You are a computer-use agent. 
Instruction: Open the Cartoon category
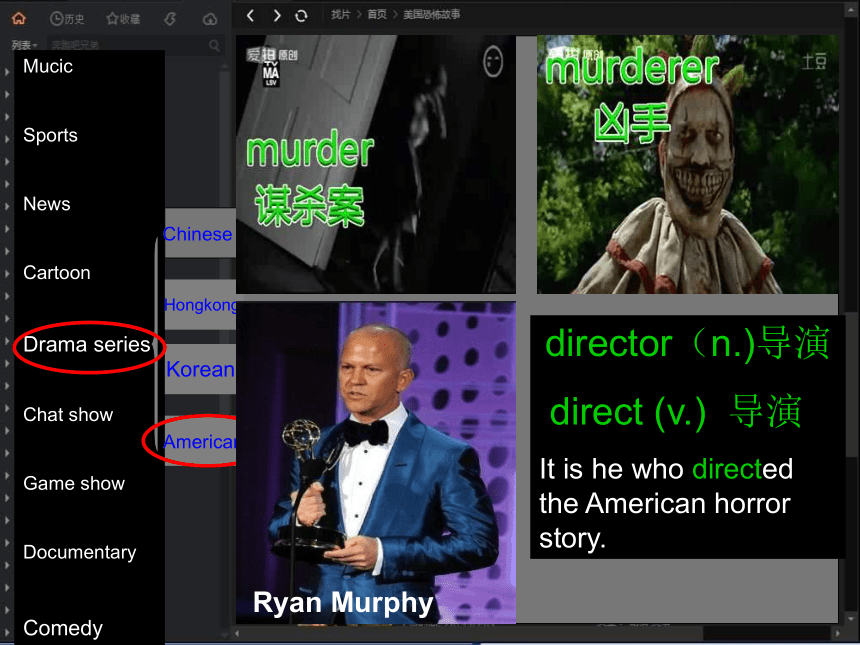[56, 273]
